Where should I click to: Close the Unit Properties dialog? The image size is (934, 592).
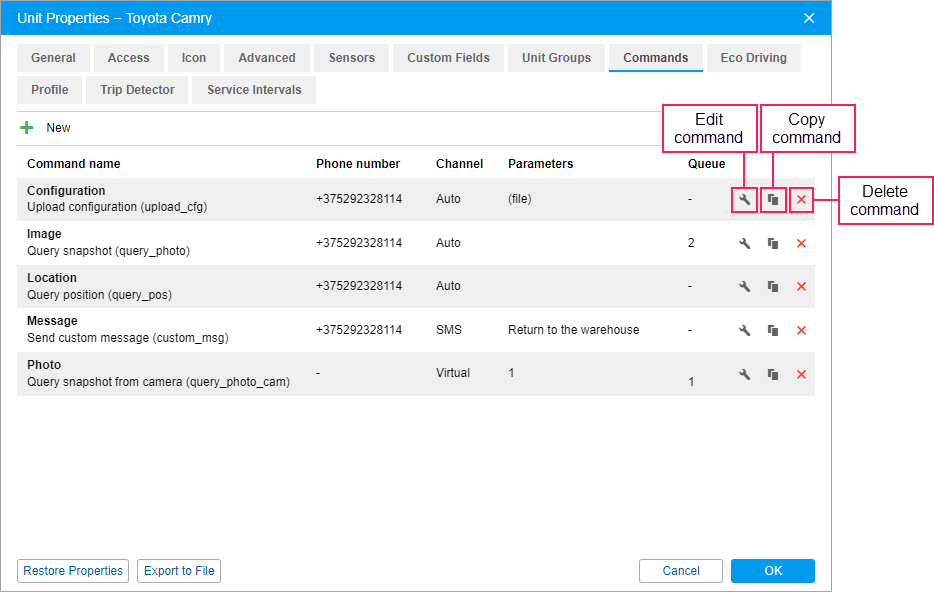tap(809, 18)
